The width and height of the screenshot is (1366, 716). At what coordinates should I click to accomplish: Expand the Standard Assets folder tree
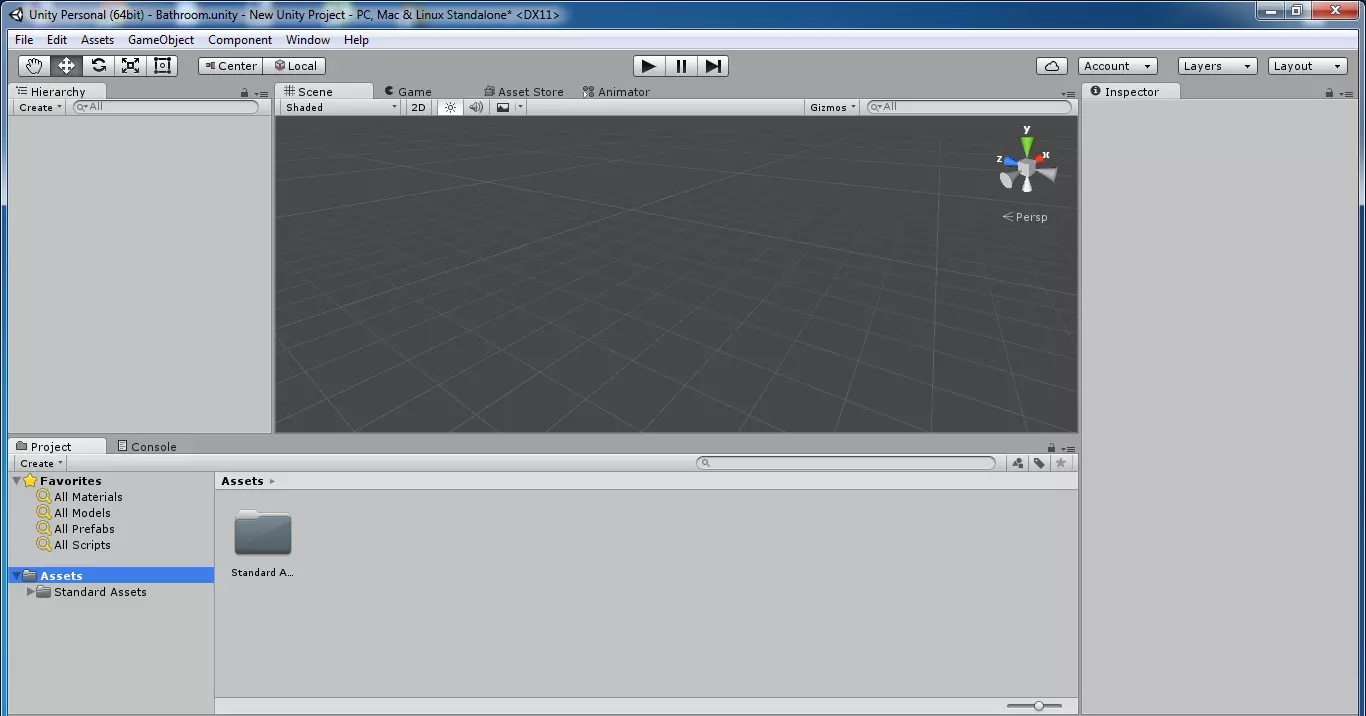[31, 592]
